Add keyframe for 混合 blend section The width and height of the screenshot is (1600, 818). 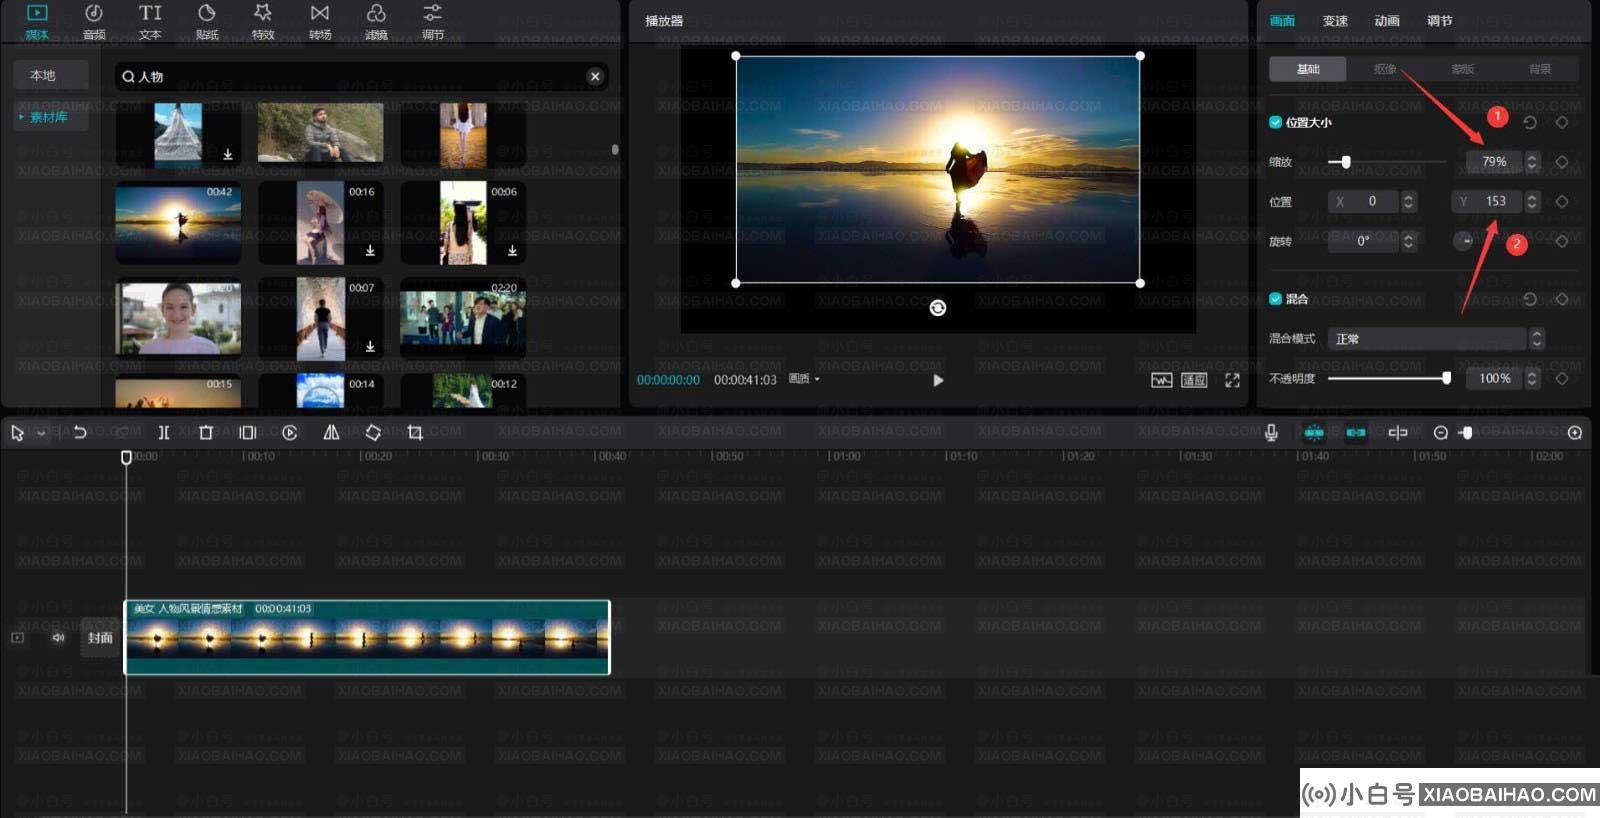point(1562,299)
